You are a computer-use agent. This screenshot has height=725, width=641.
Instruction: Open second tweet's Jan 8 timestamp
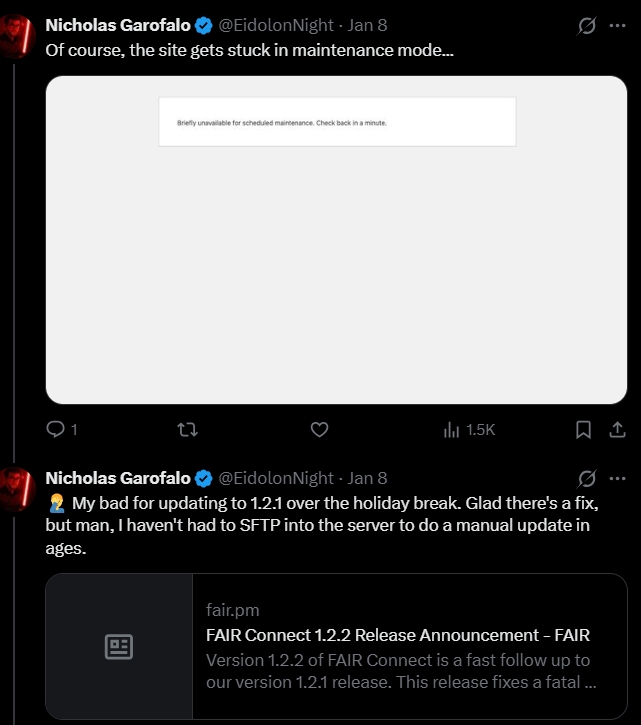(367, 478)
